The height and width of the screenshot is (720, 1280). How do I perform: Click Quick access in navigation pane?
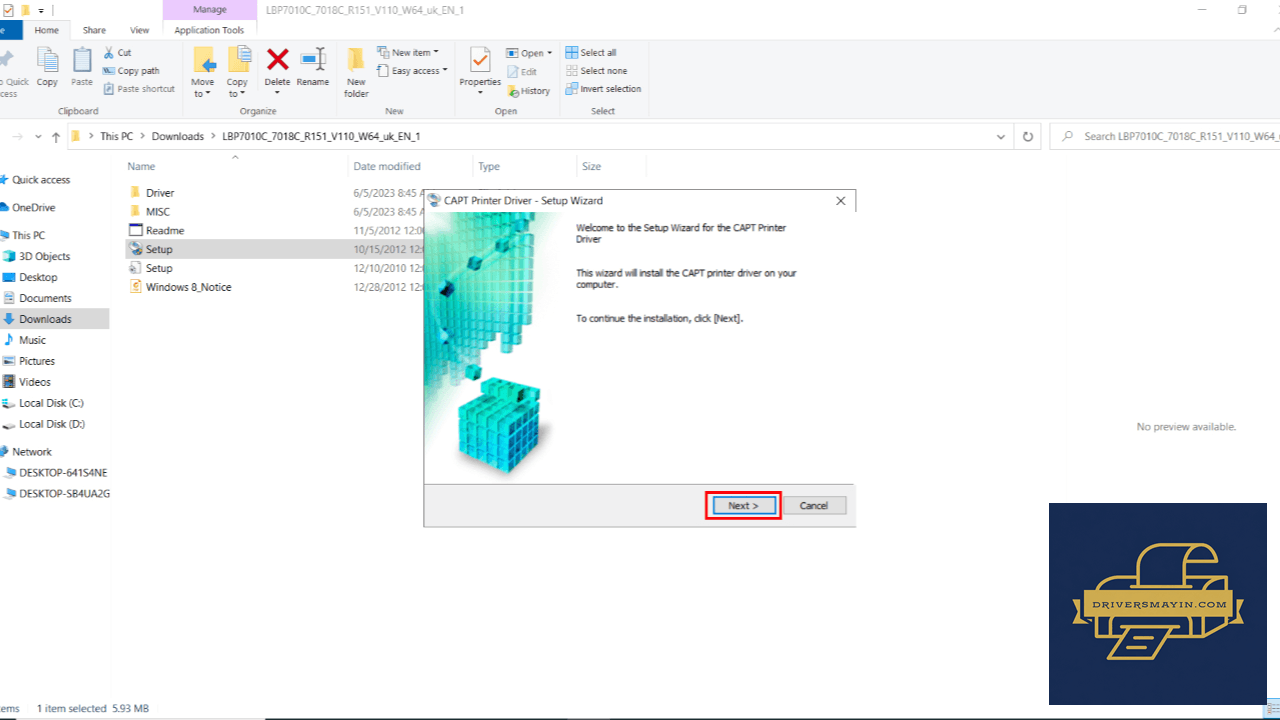(41, 180)
